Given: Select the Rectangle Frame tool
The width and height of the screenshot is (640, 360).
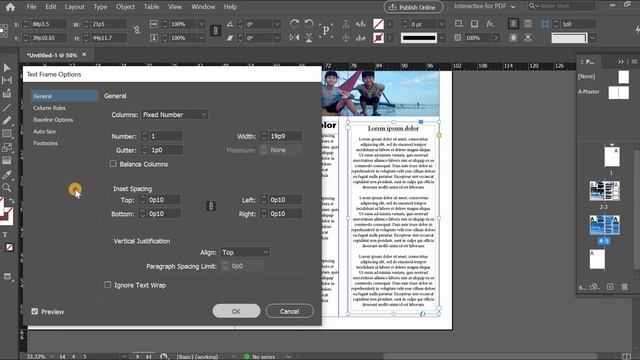Looking at the screenshot, I should click(x=7, y=134).
